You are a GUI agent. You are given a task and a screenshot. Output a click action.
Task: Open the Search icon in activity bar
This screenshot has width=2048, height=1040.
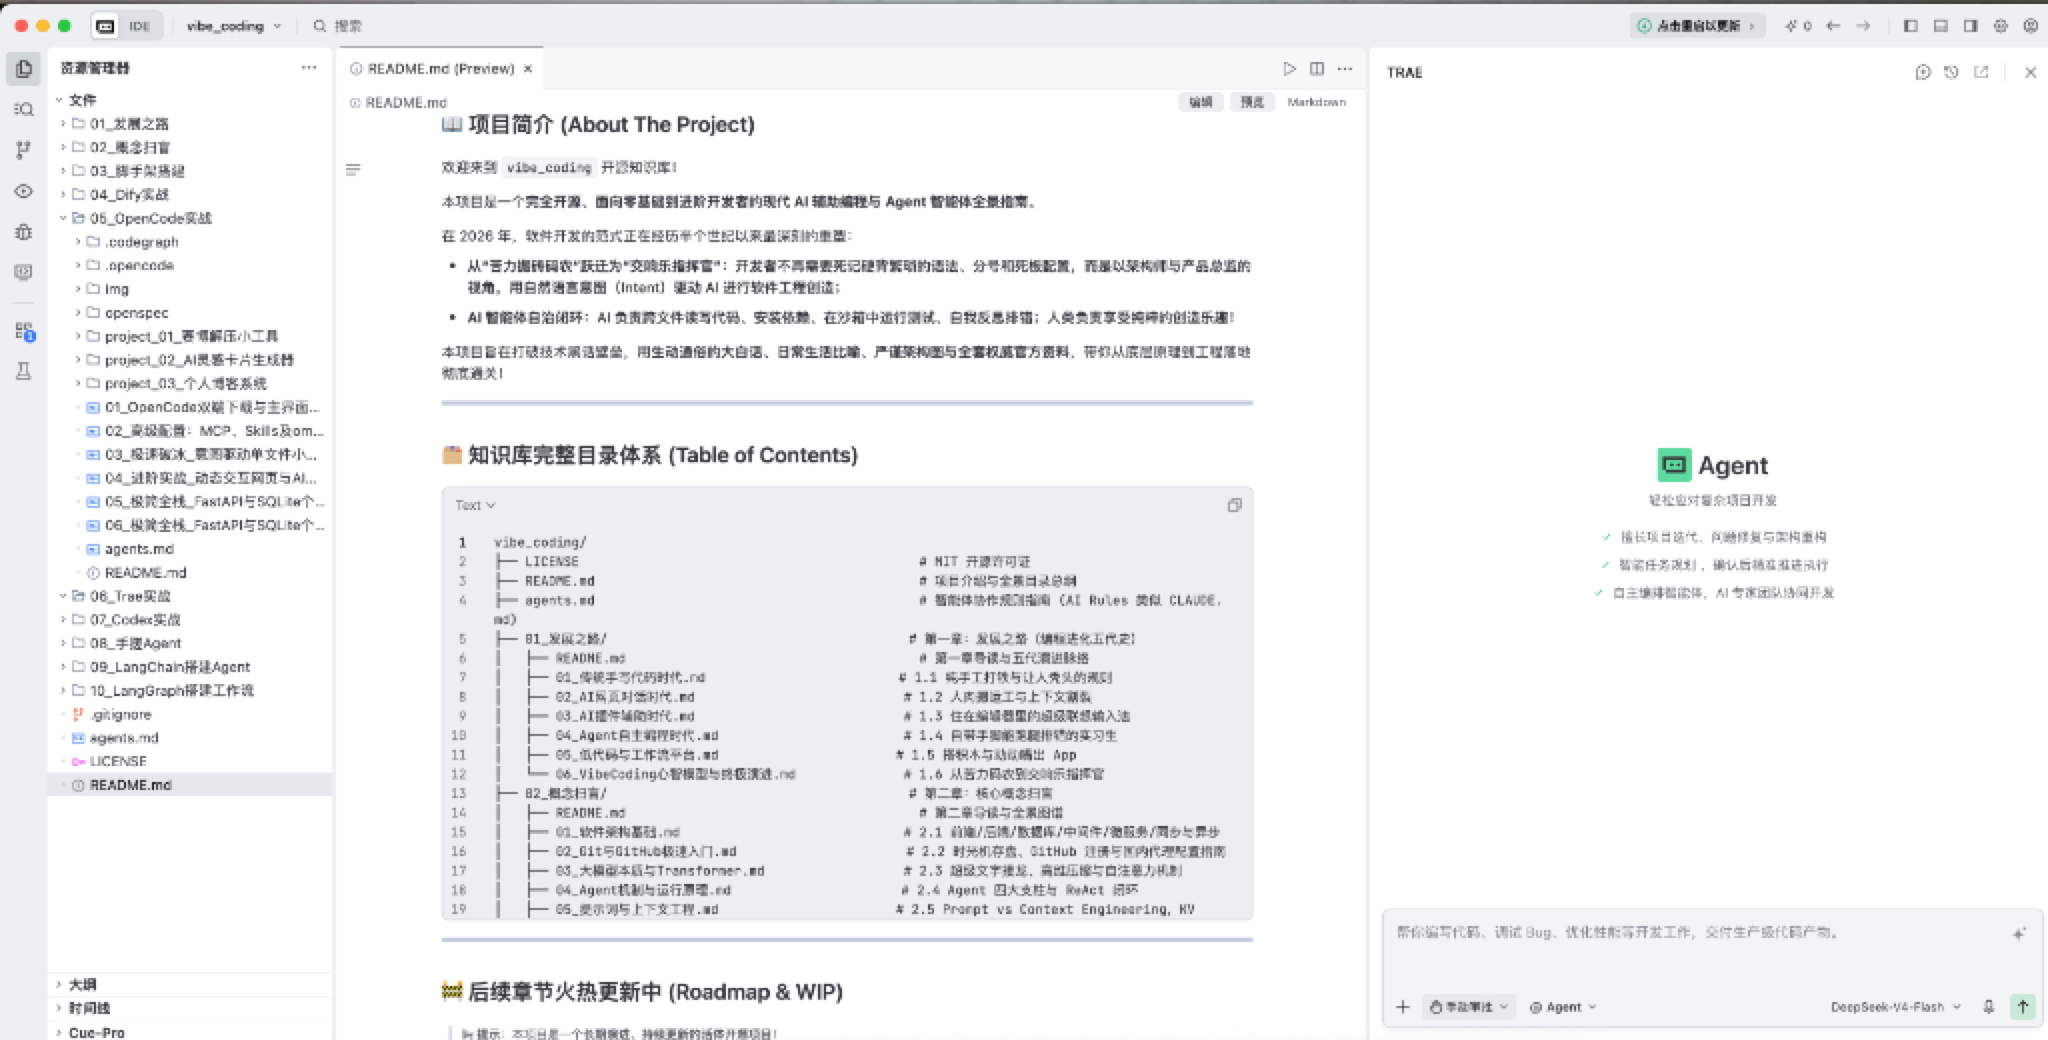(x=24, y=109)
